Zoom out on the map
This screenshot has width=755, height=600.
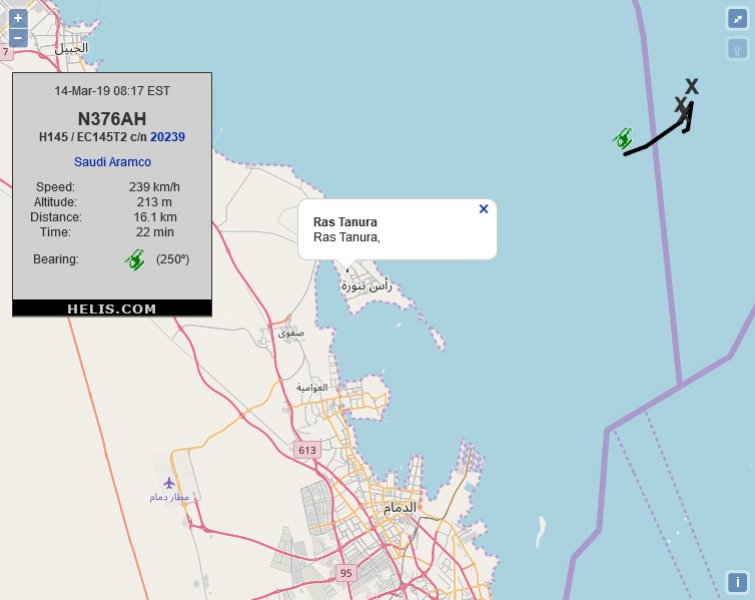point(18,38)
